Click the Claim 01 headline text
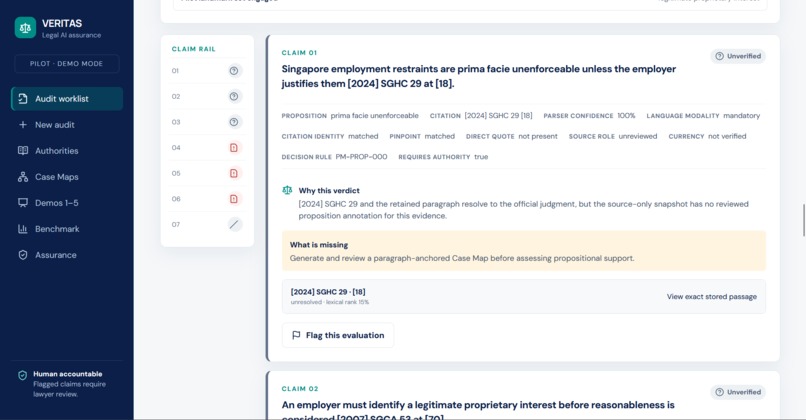806x420 pixels. 479,76
